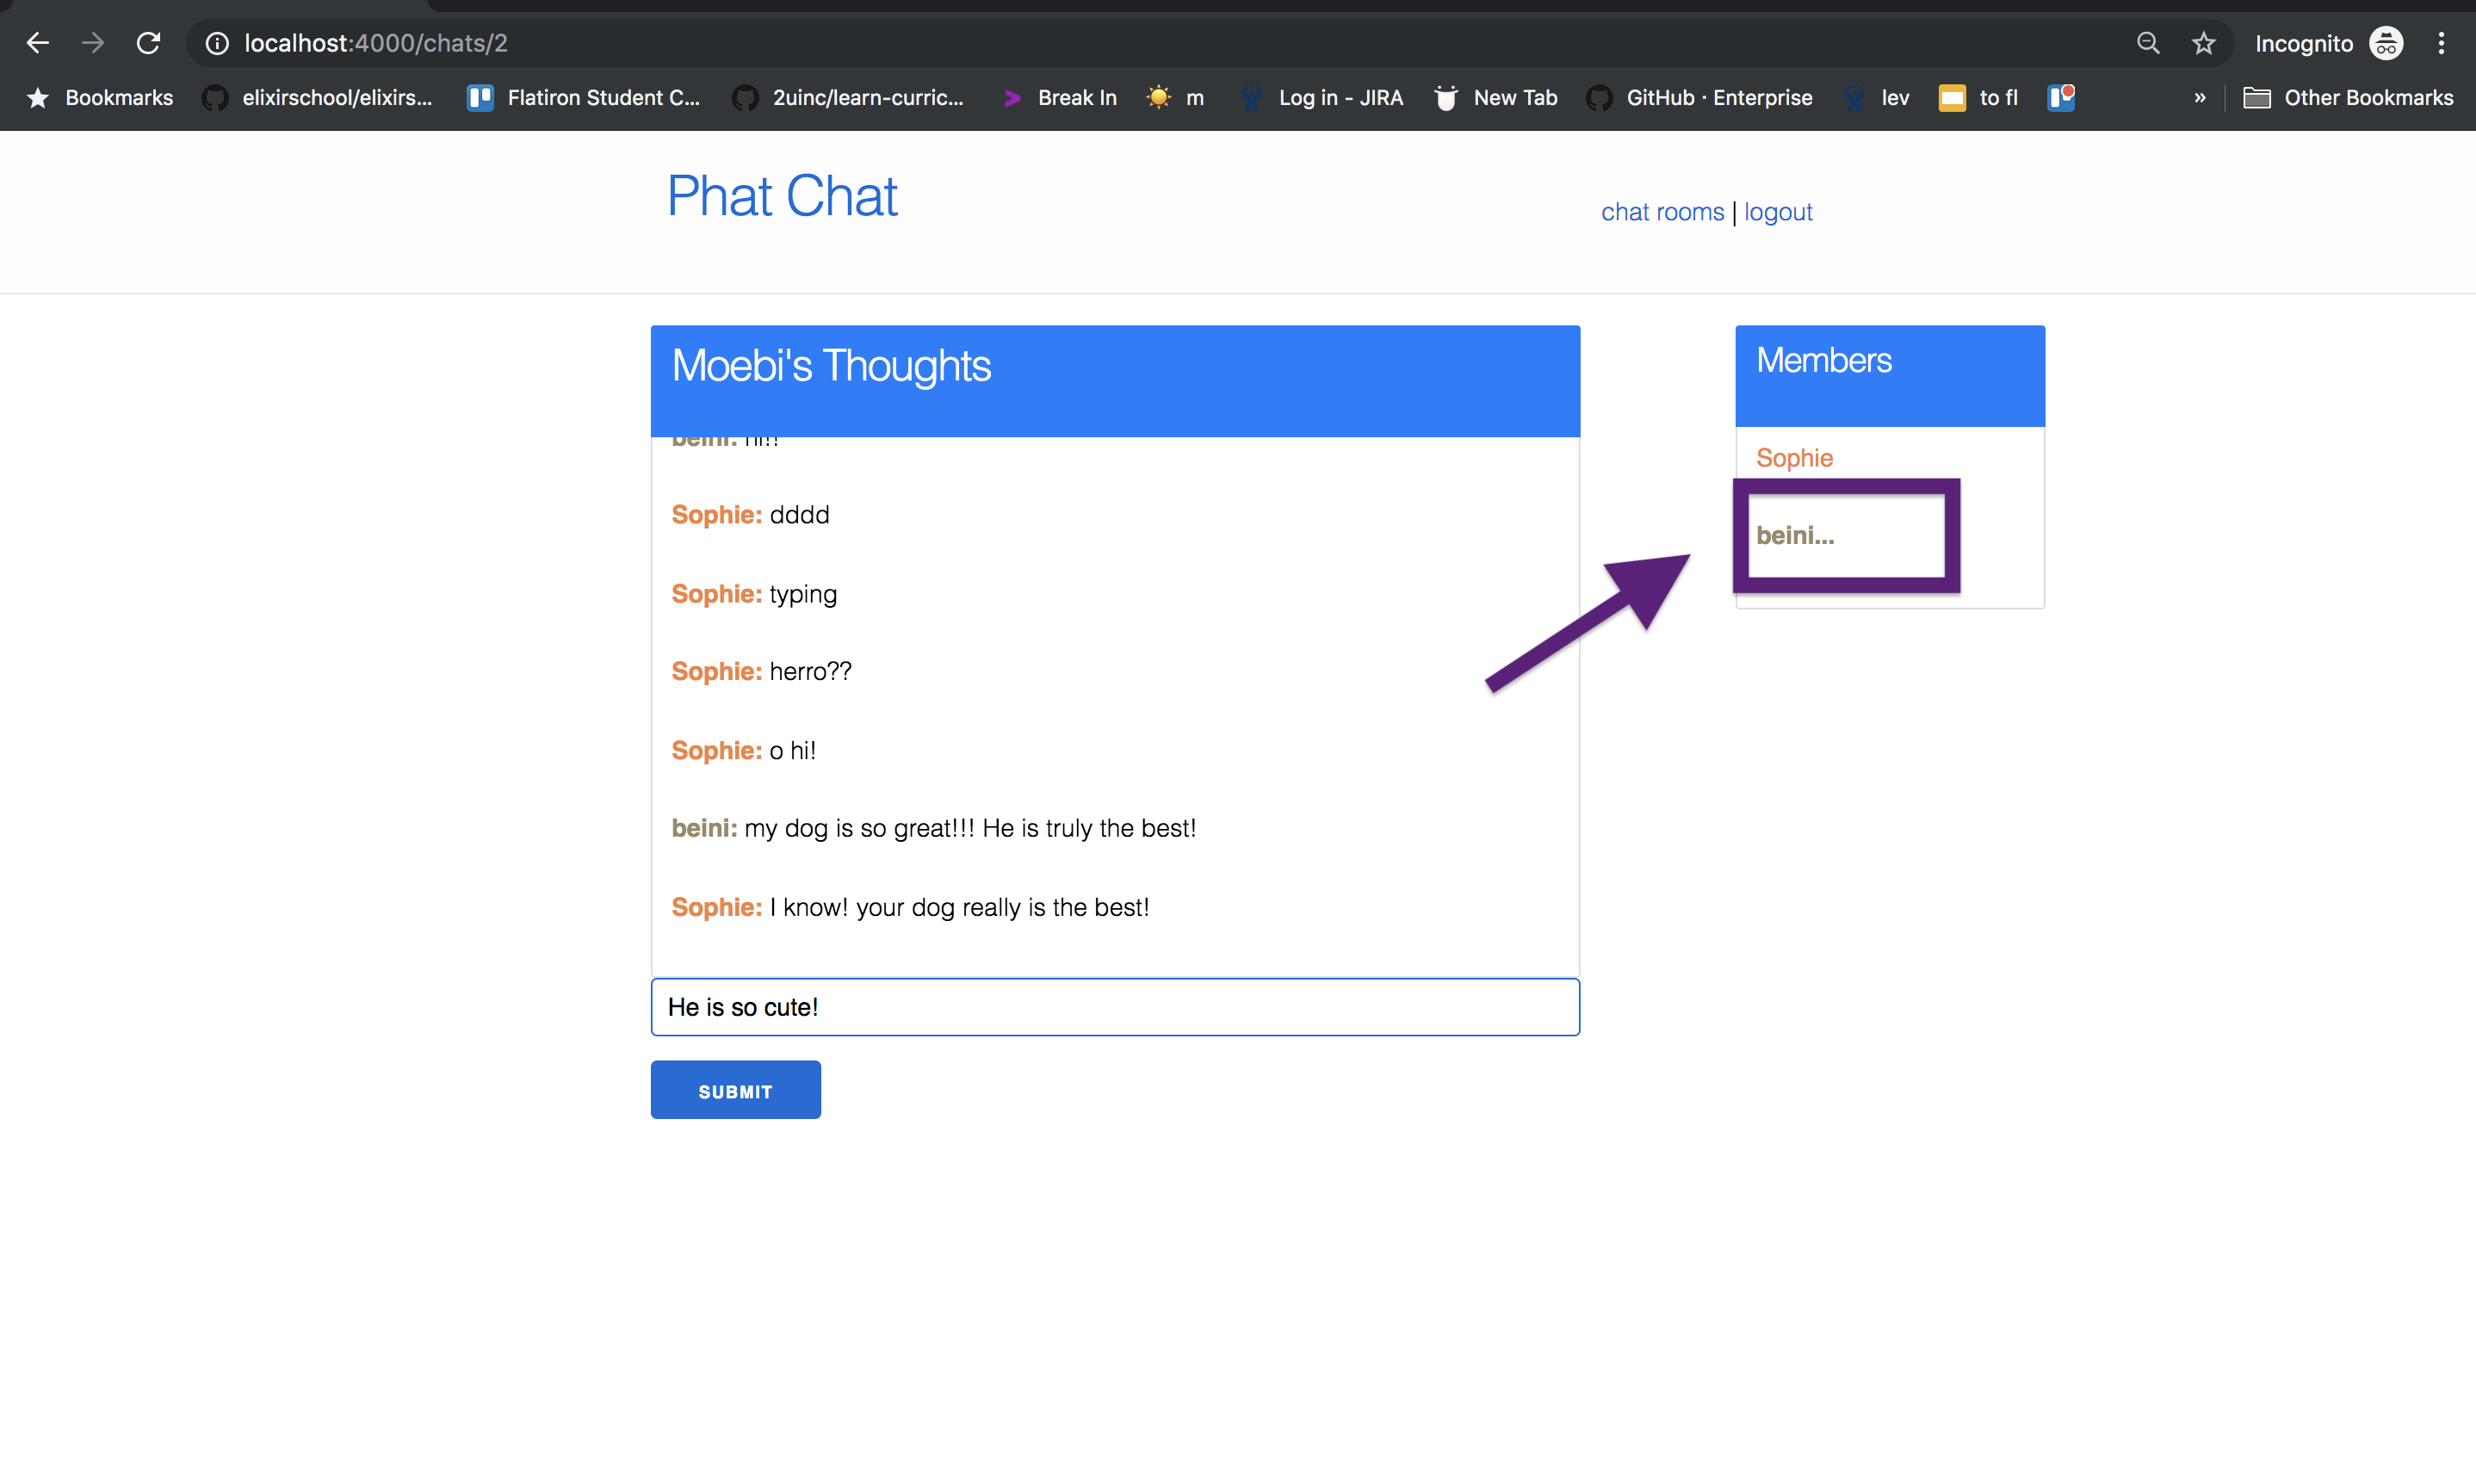This screenshot has width=2476, height=1484.
Task: Click the Phat Chat title link
Action: (782, 196)
